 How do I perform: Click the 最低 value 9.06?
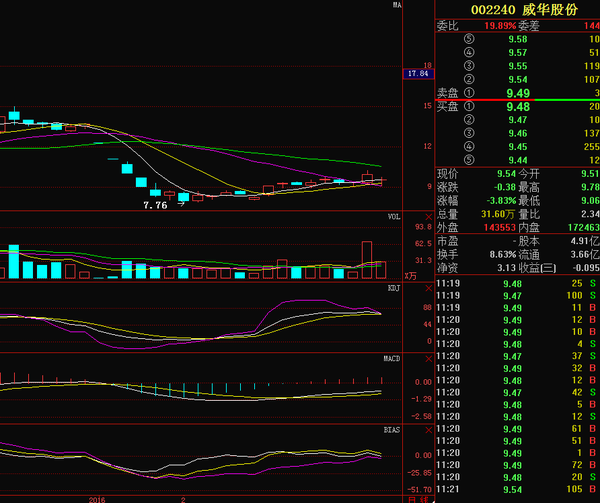590,201
